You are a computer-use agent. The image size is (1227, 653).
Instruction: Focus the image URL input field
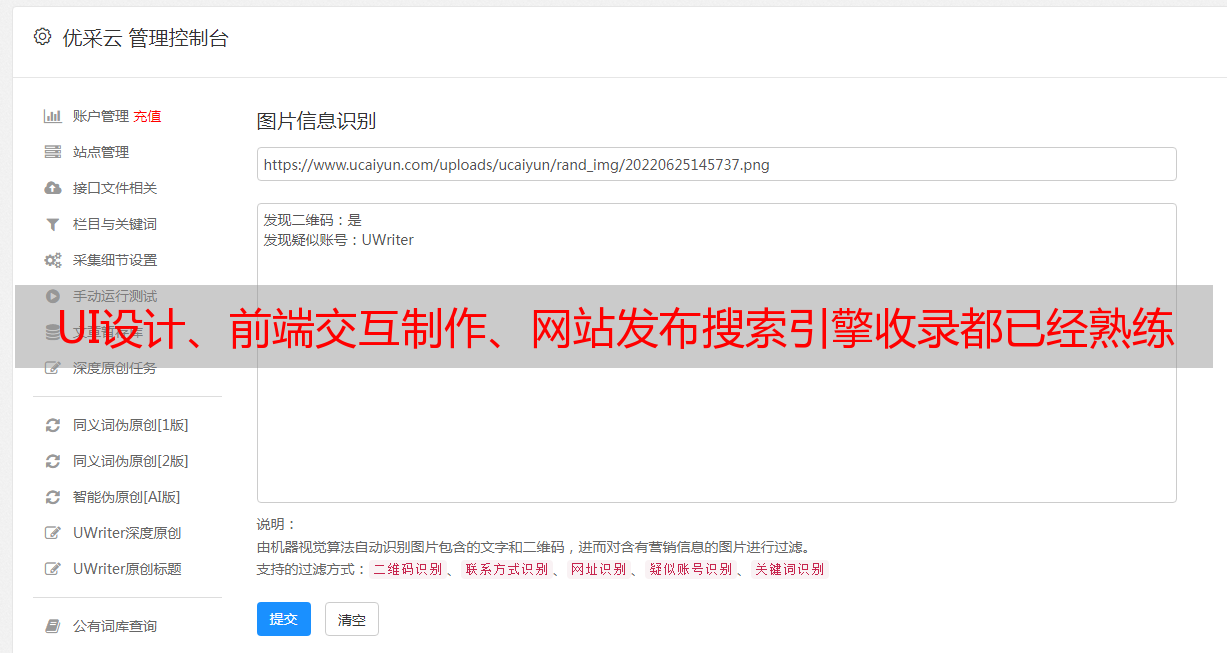[x=716, y=164]
